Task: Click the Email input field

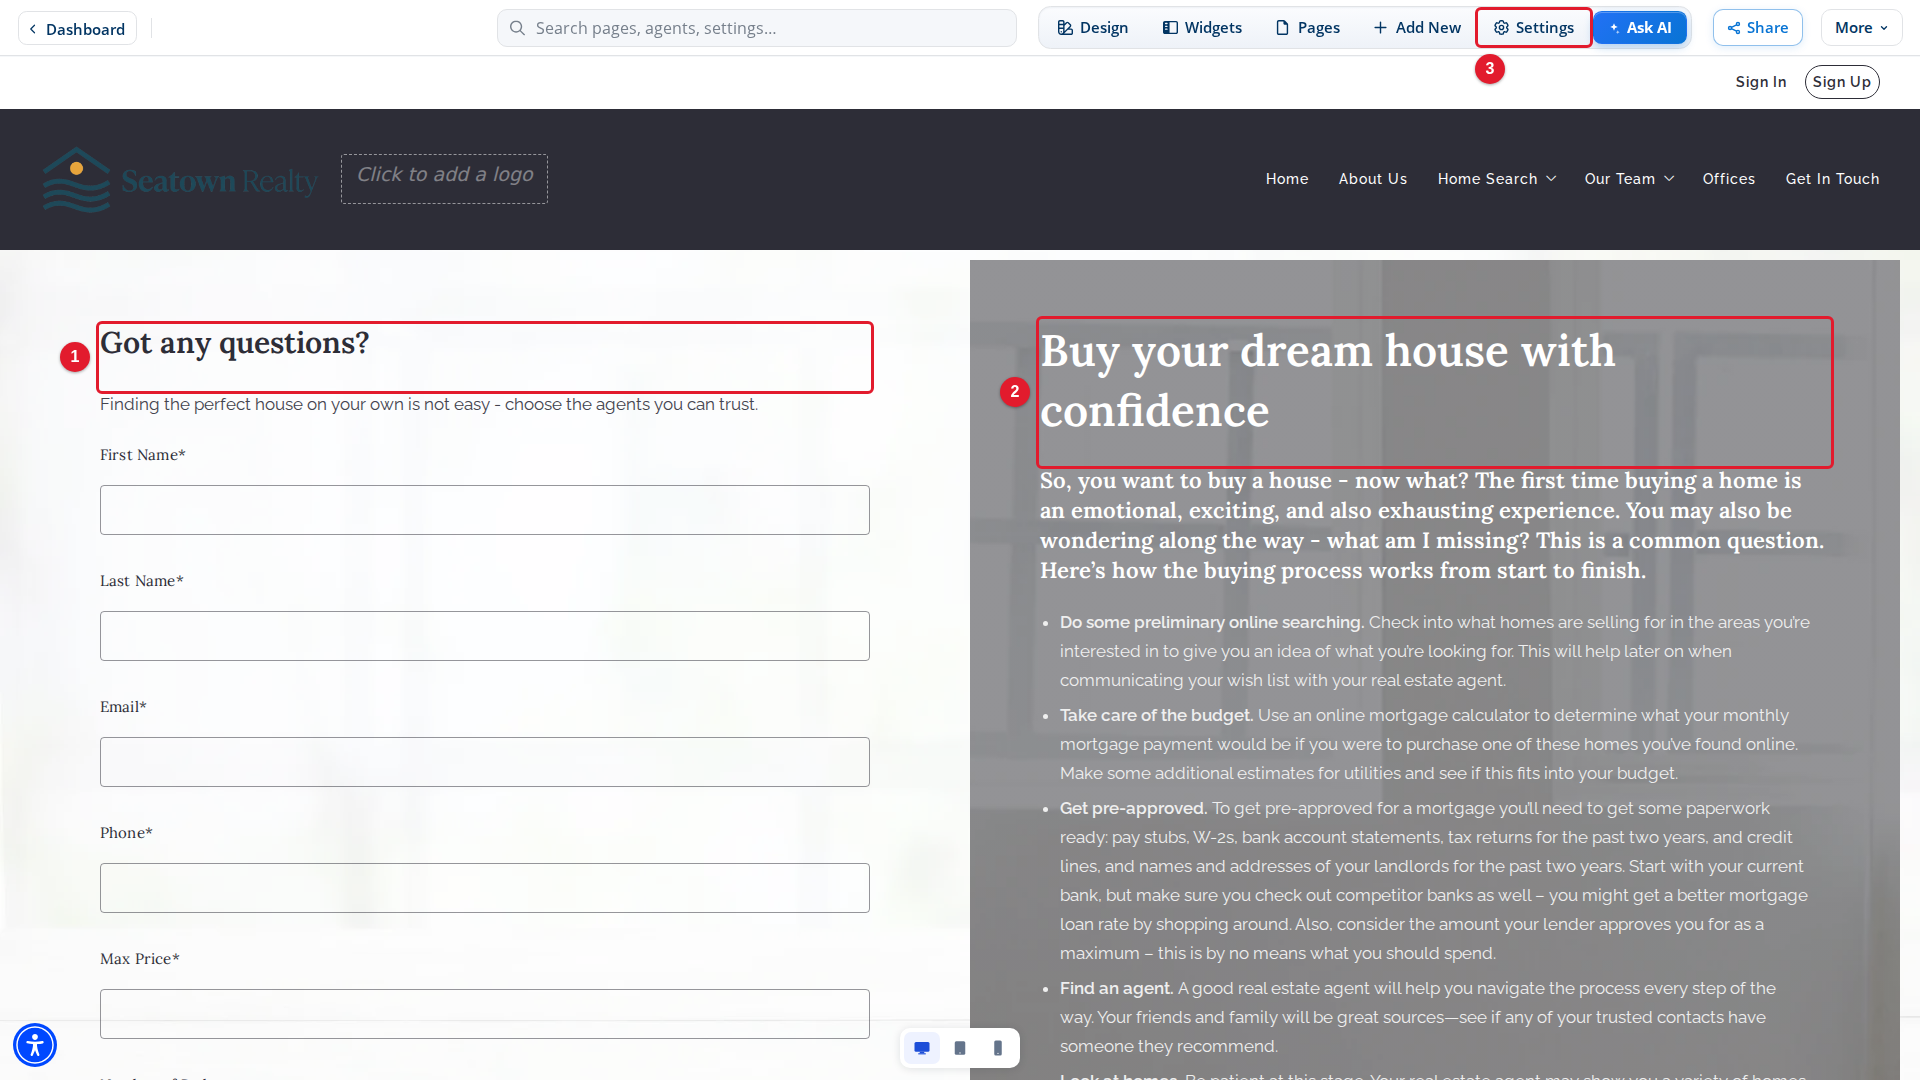Action: [x=485, y=762]
